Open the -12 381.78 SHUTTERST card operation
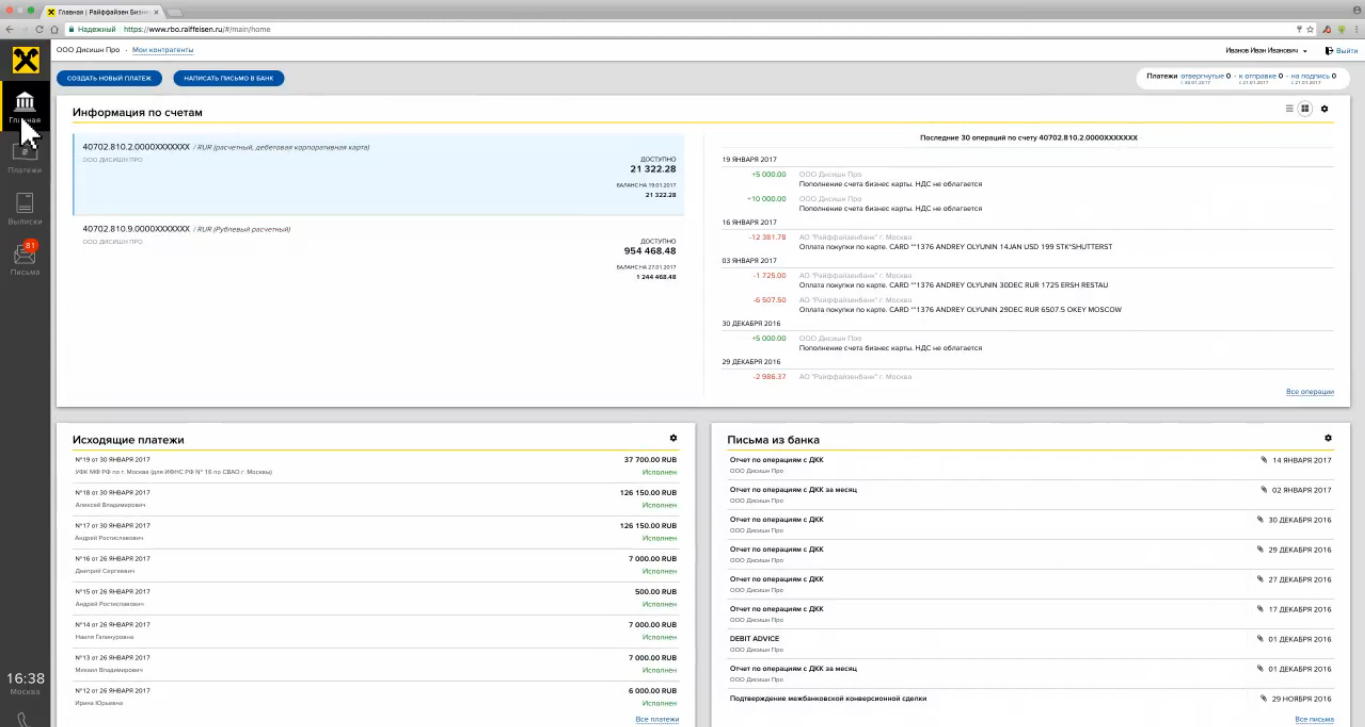The width and height of the screenshot is (1365, 727). point(1028,242)
